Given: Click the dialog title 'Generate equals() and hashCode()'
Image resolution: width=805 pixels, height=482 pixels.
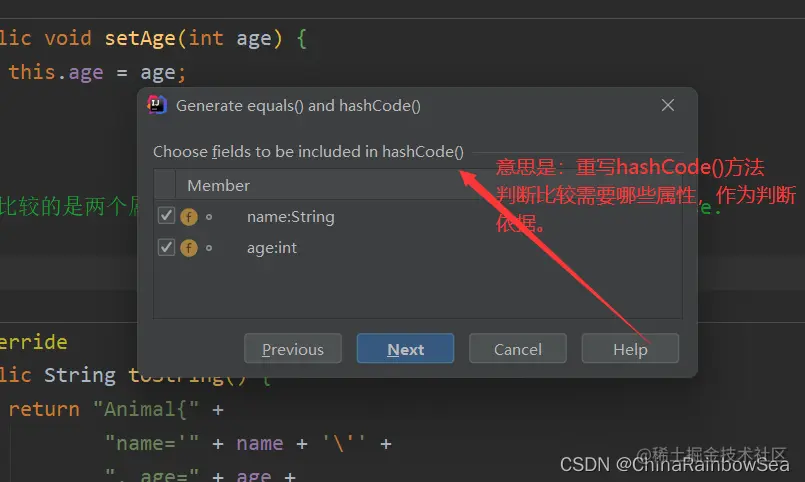Looking at the screenshot, I should 298,106.
